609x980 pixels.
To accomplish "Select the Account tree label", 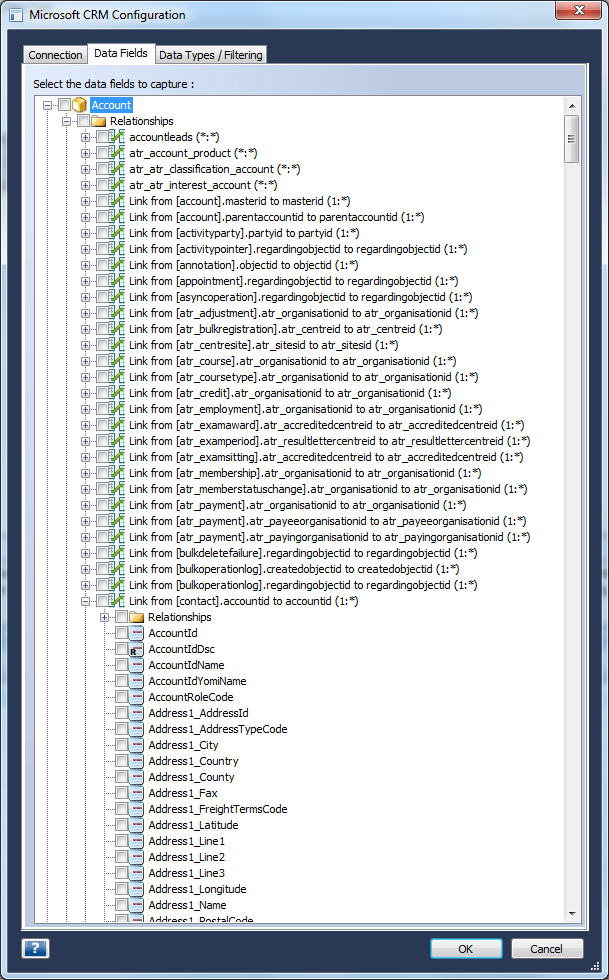I will [111, 105].
